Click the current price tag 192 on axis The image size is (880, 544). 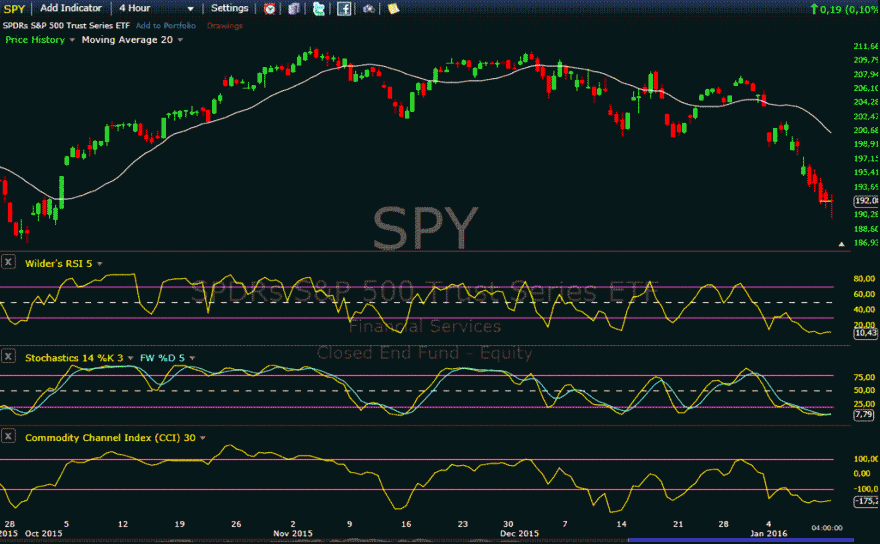[866, 200]
